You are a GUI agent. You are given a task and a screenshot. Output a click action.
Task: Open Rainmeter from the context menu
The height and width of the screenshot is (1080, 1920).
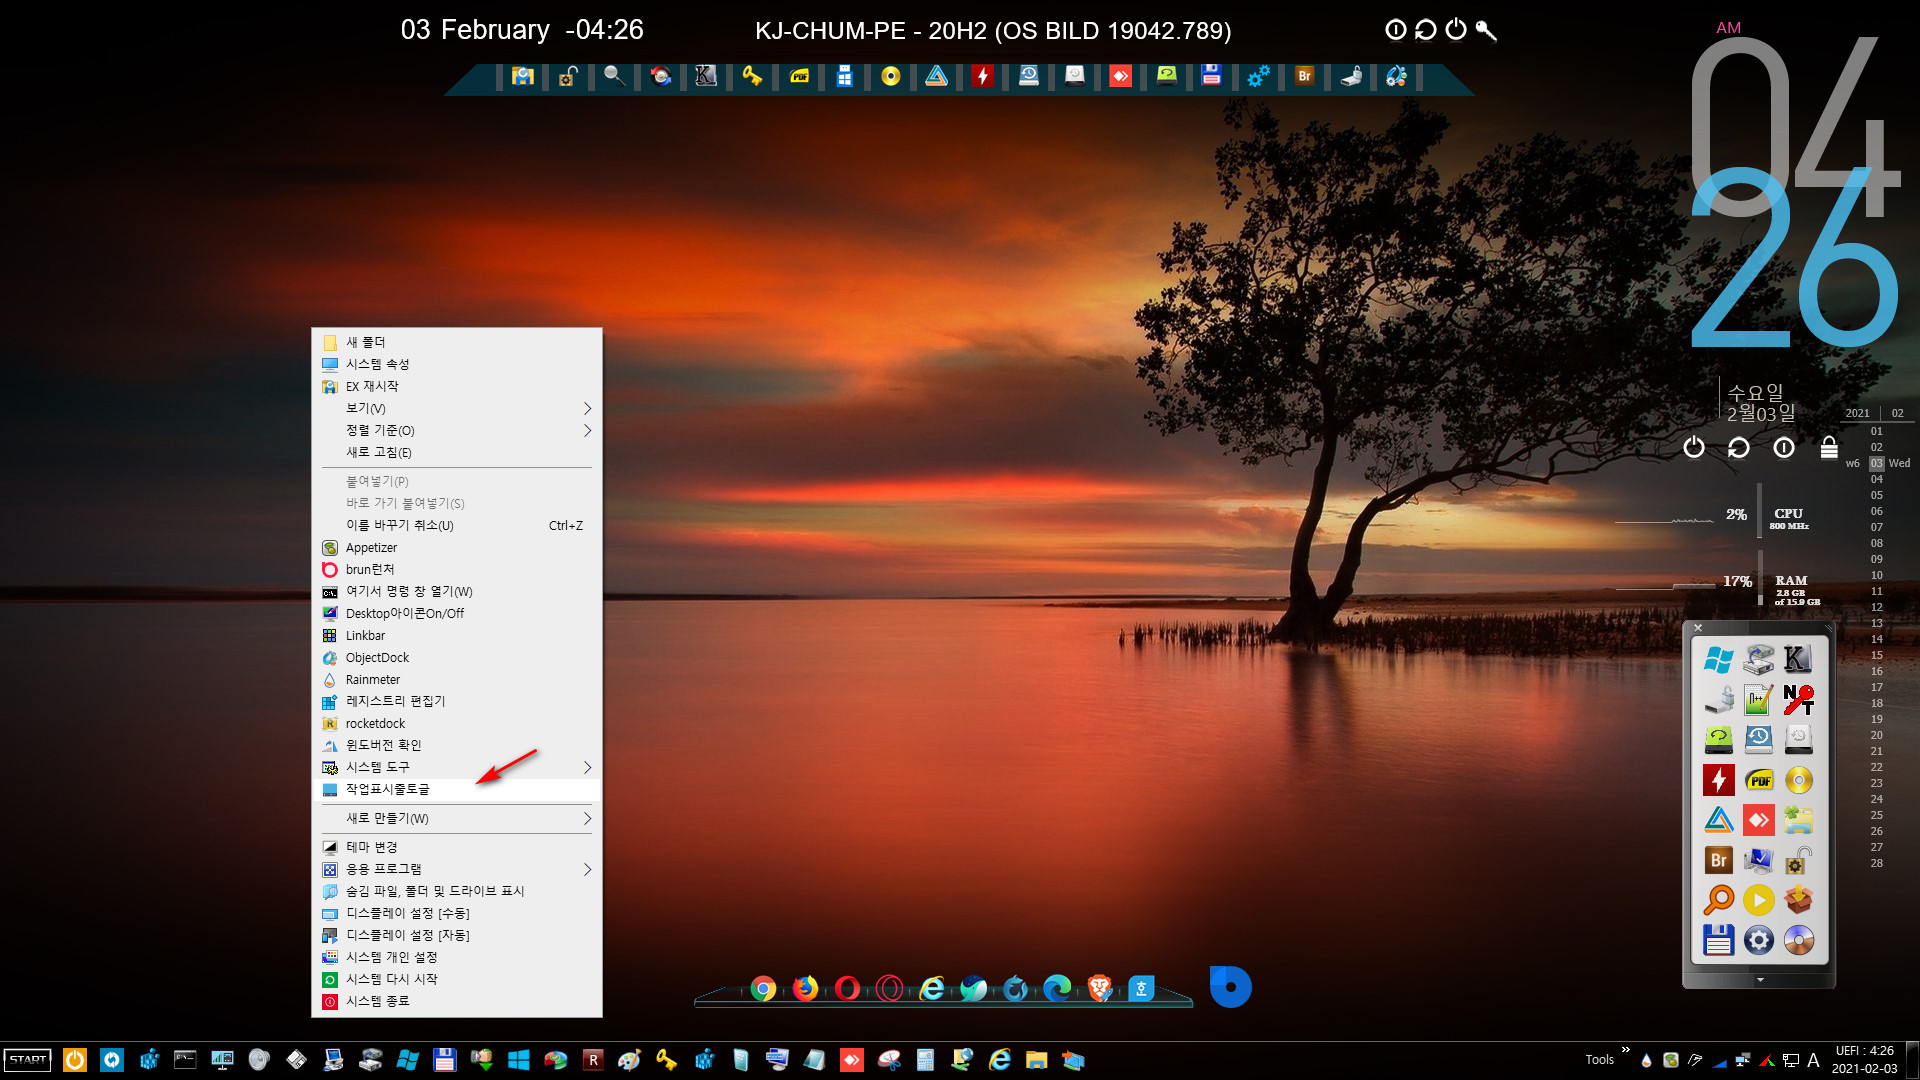pos(457,679)
